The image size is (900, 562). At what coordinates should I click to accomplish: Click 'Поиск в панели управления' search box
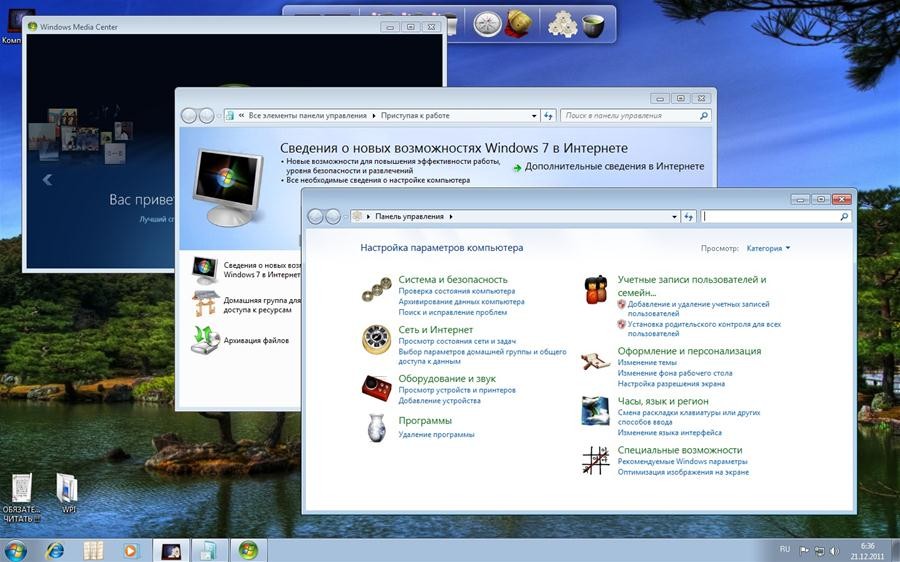pos(635,116)
